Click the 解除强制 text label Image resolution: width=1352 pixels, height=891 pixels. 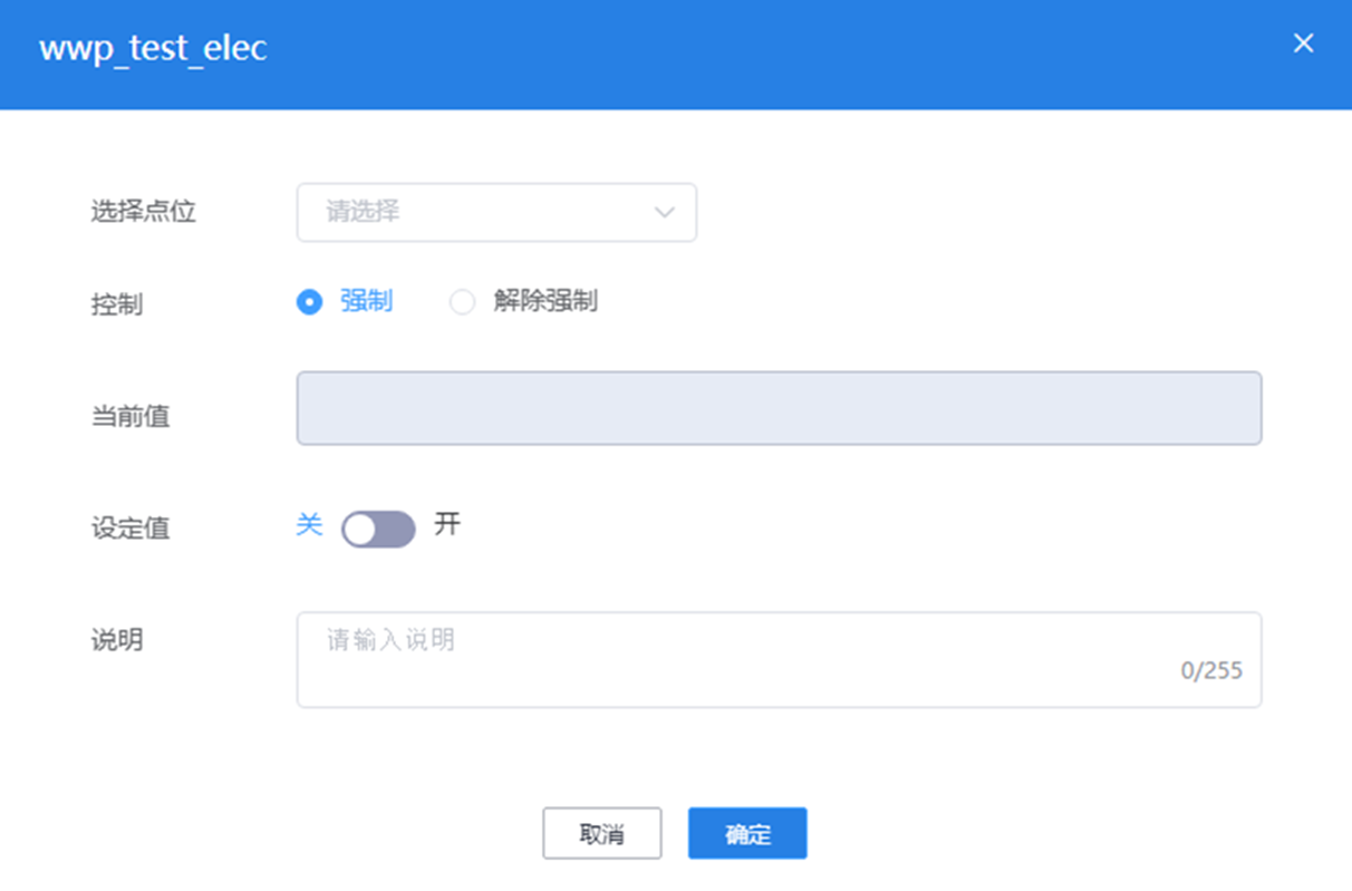(x=545, y=301)
